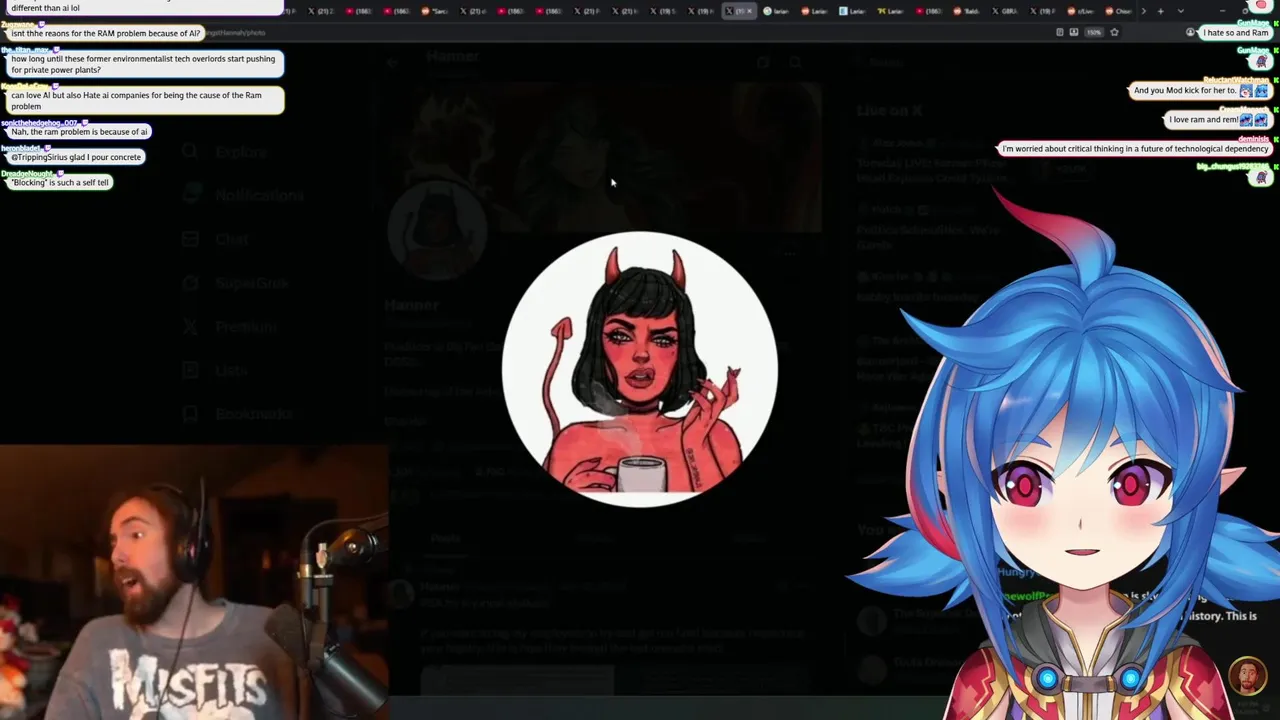The width and height of the screenshot is (1280, 720).
Task: Select the dimmed Posts tab on the profile
Action: click(446, 538)
